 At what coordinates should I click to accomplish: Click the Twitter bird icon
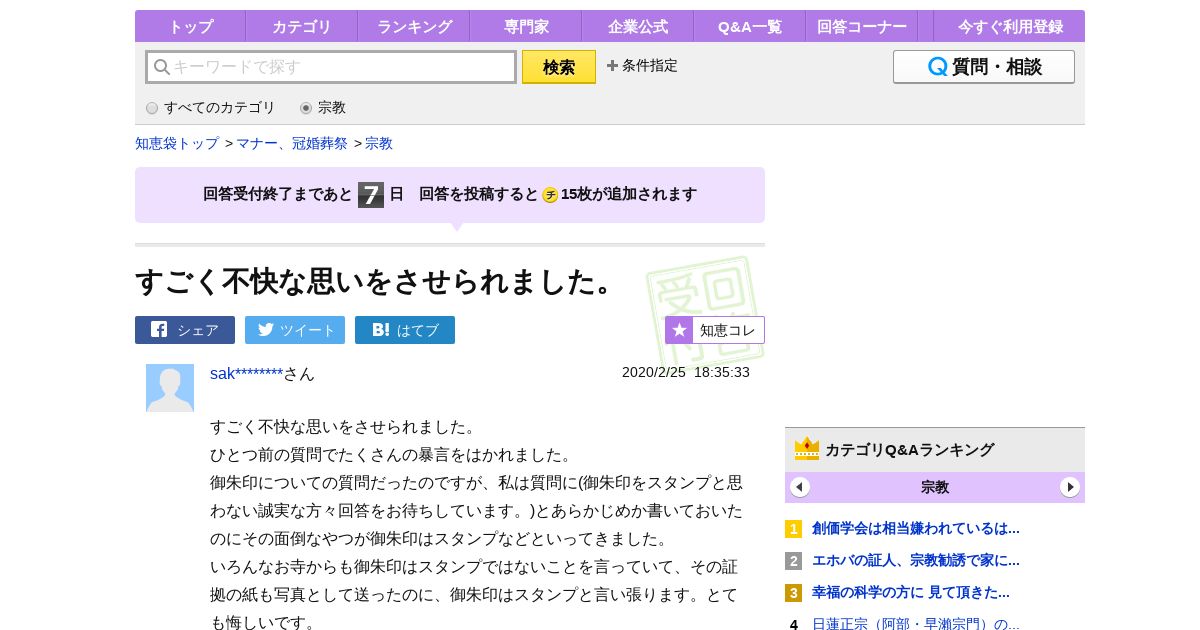coord(266,330)
